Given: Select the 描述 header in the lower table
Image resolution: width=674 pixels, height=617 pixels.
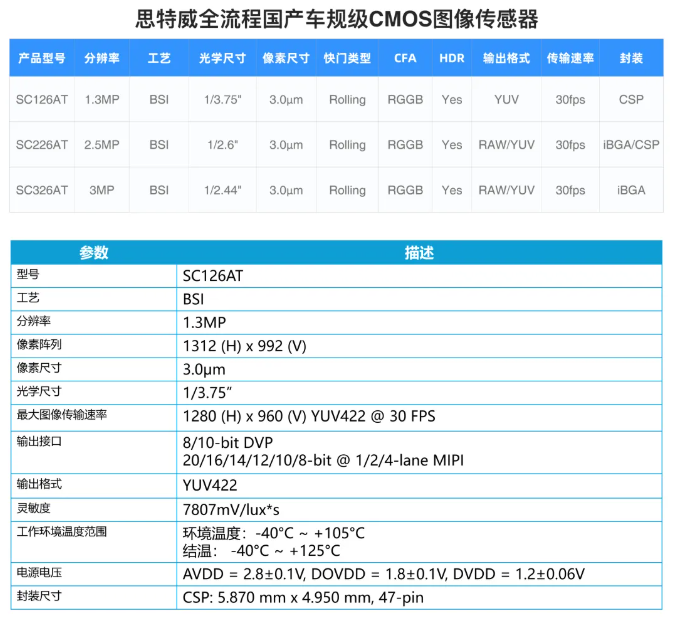Looking at the screenshot, I should point(418,253).
